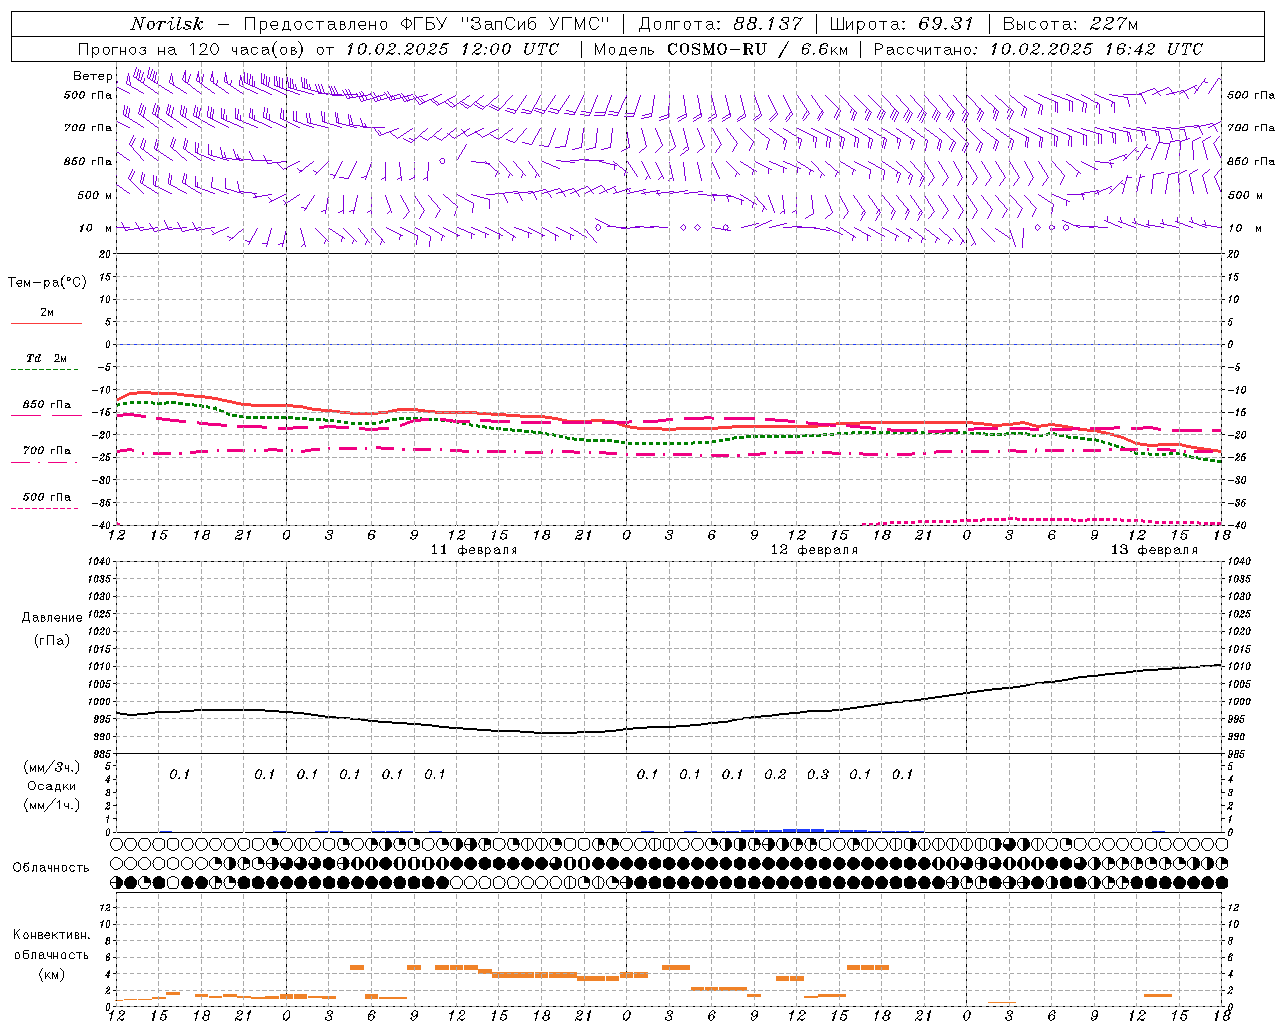The image size is (1280, 1024).
Task: Click the blue precipitation bar on the chart
Action: pos(804,830)
